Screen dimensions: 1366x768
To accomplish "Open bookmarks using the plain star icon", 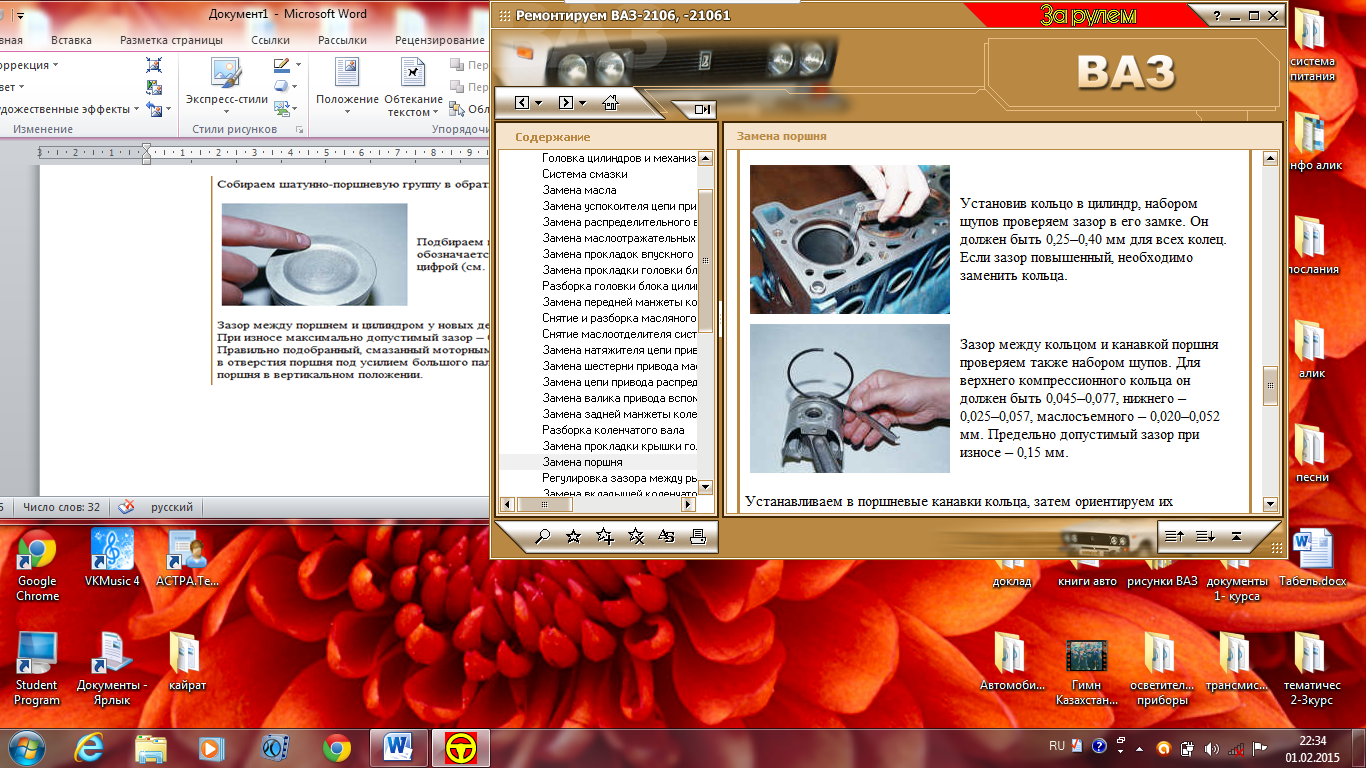I will click(573, 537).
